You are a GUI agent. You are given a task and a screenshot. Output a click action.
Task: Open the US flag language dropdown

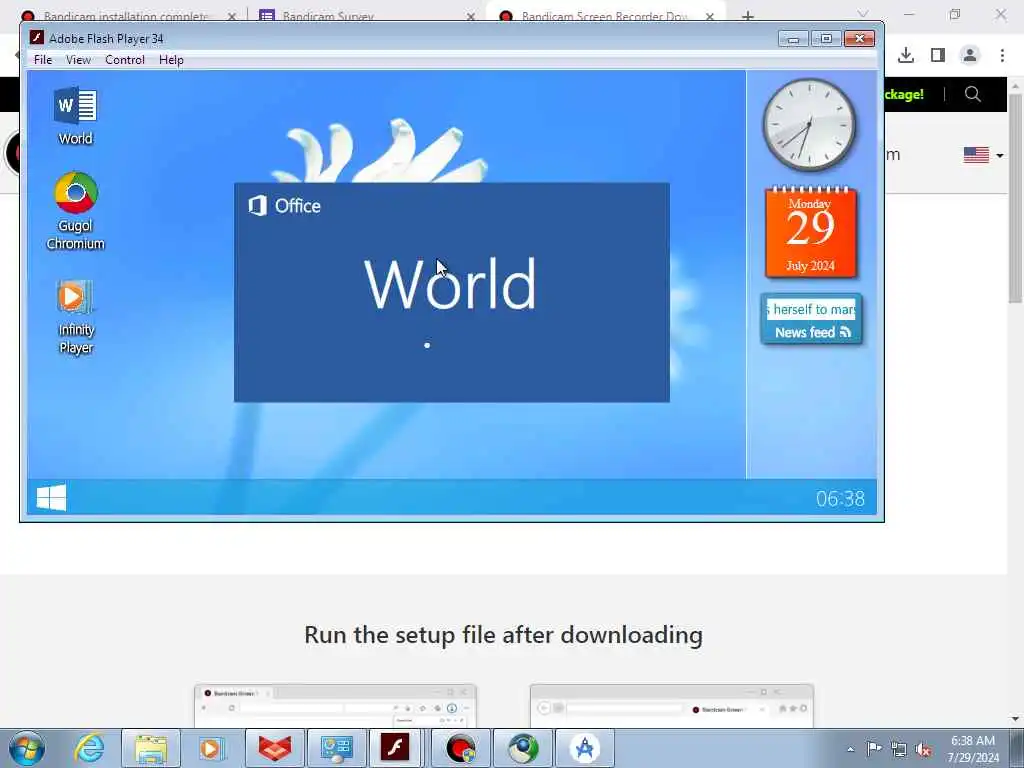(x=983, y=155)
